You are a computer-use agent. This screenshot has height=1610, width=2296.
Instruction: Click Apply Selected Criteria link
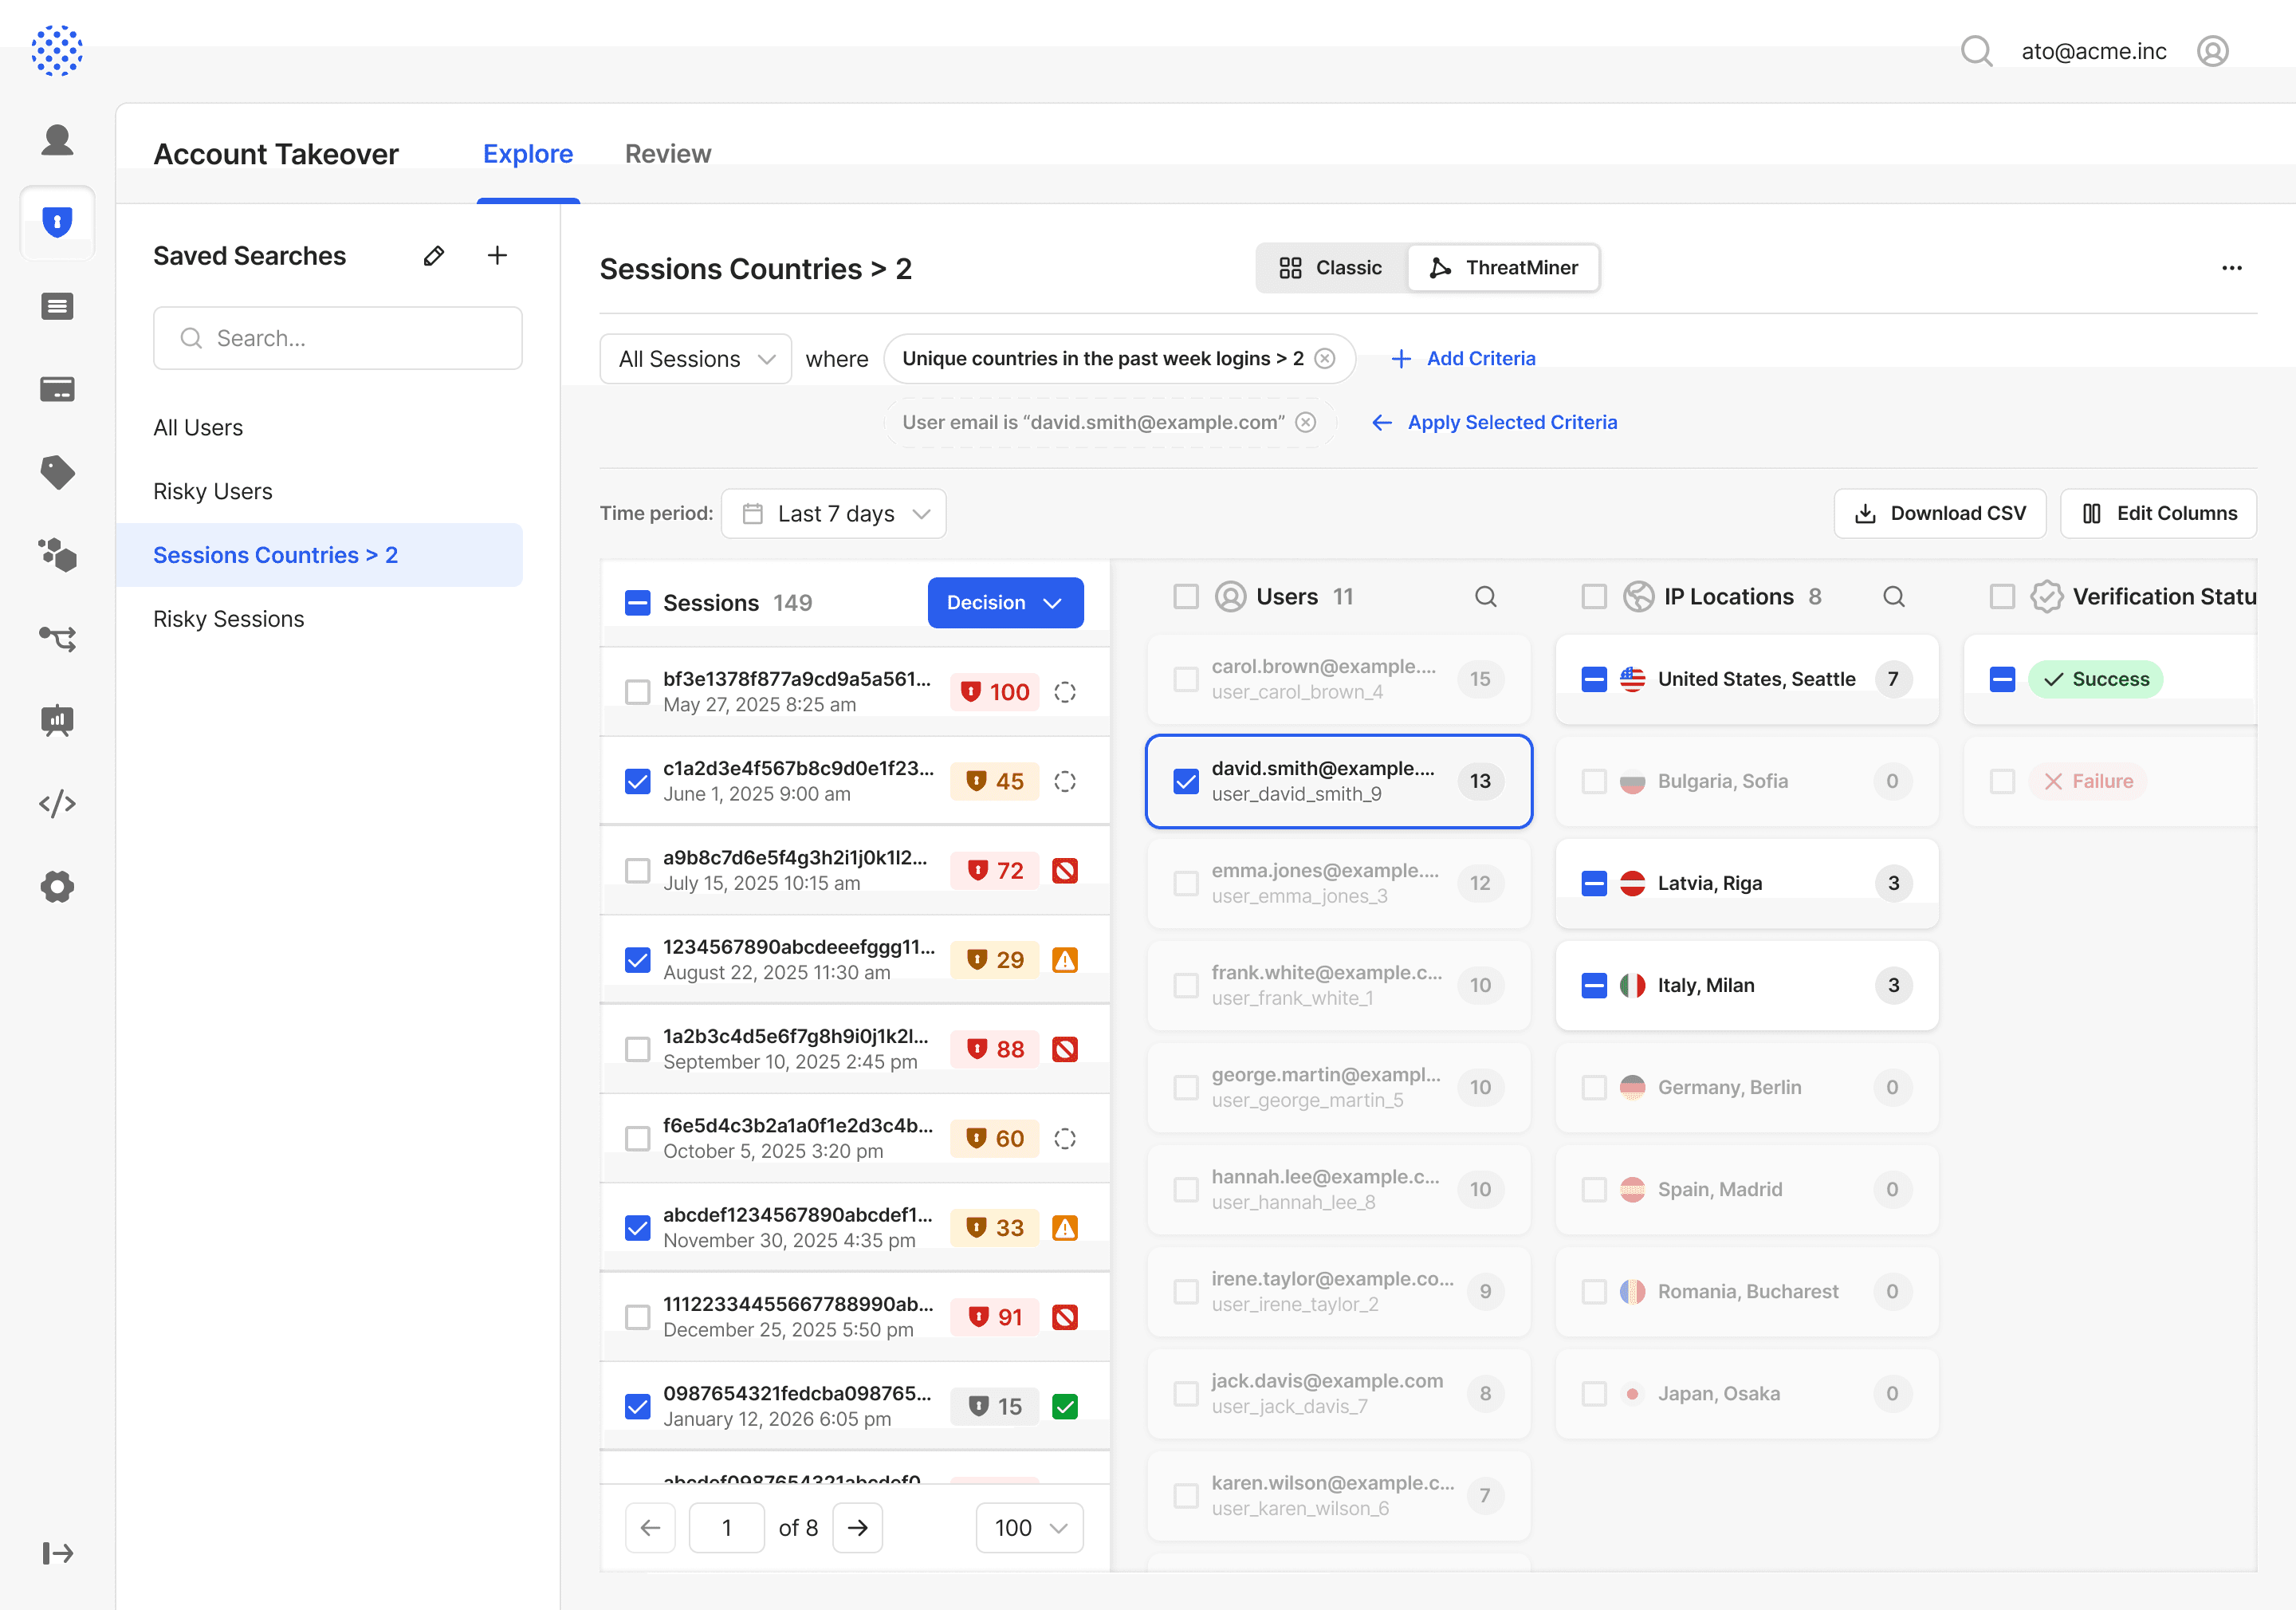click(1494, 423)
